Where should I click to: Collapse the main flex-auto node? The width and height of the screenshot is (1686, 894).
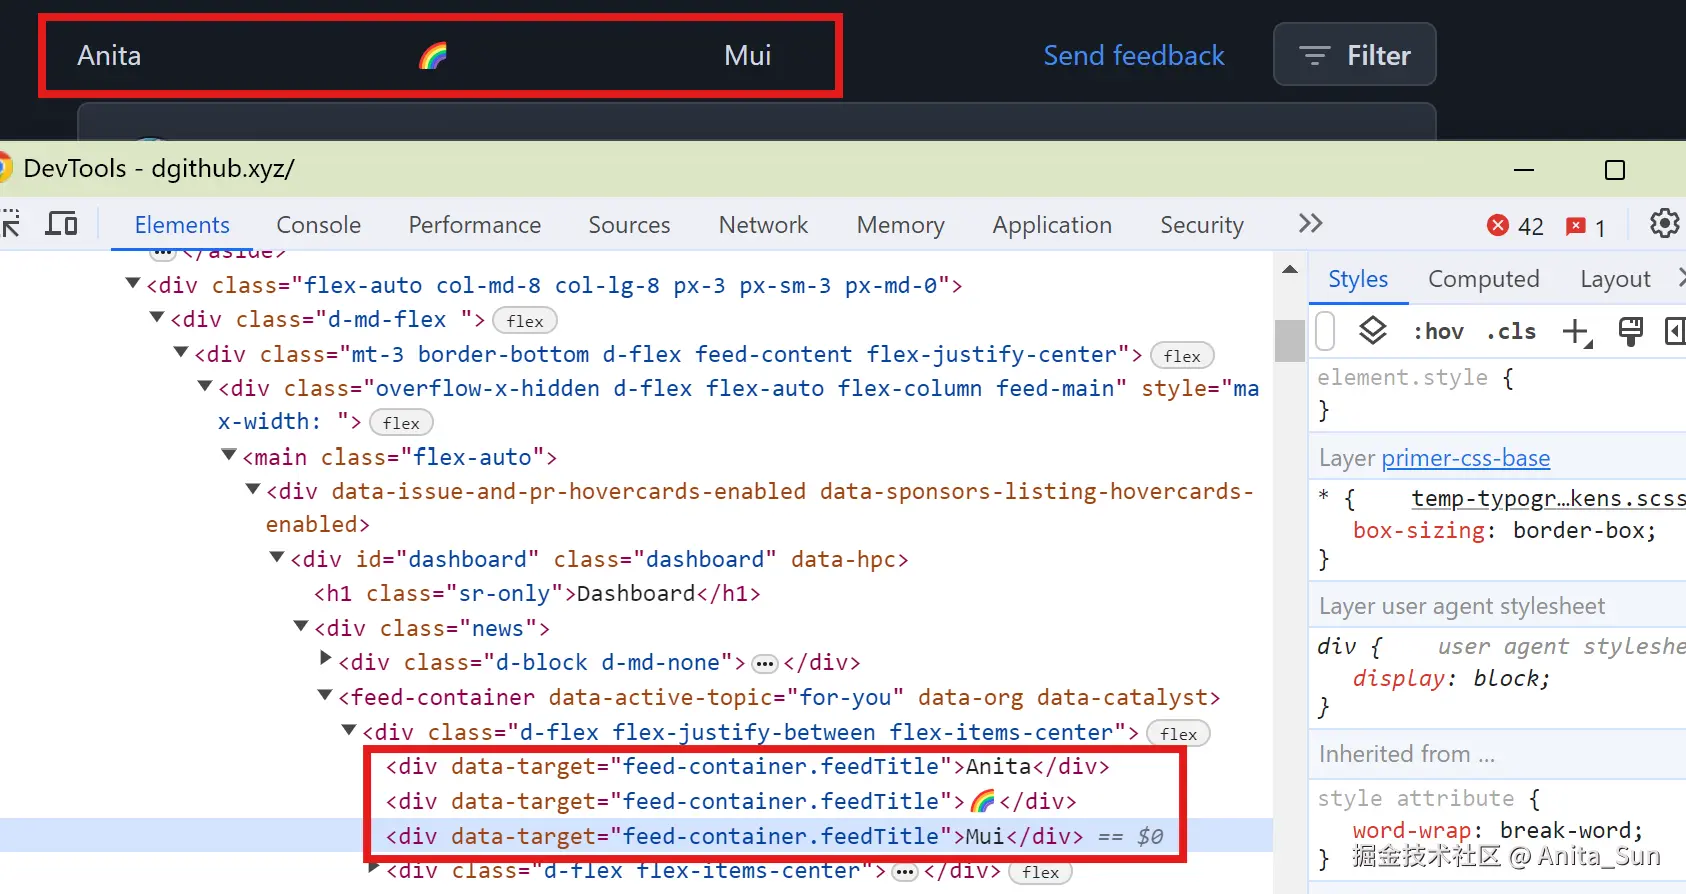pyautogui.click(x=229, y=456)
